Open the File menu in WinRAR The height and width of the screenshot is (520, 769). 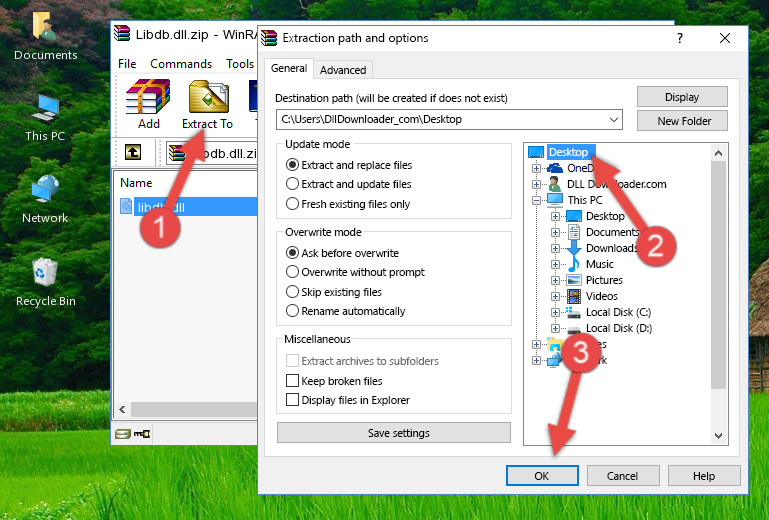point(127,64)
